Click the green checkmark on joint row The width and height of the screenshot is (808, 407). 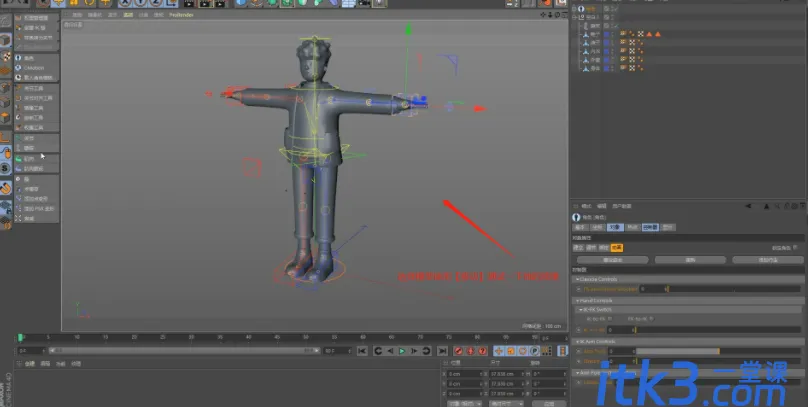point(615,25)
